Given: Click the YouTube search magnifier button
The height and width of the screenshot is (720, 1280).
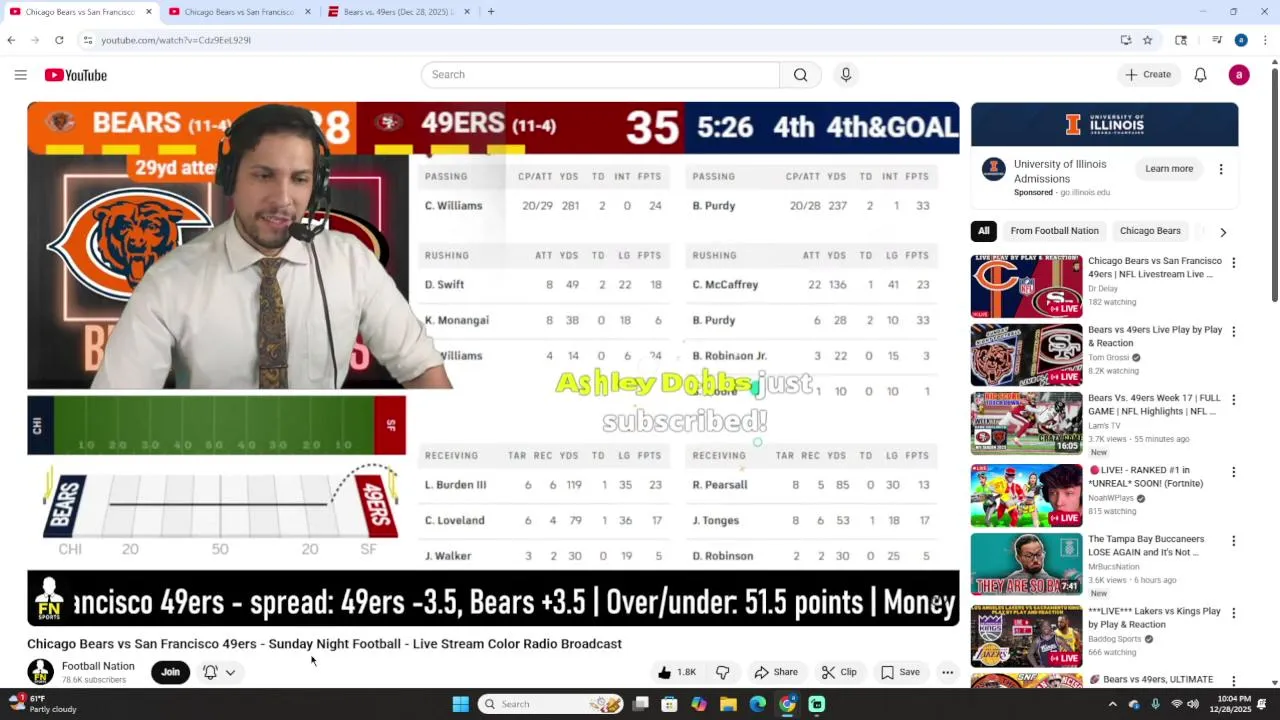Looking at the screenshot, I should (x=800, y=75).
